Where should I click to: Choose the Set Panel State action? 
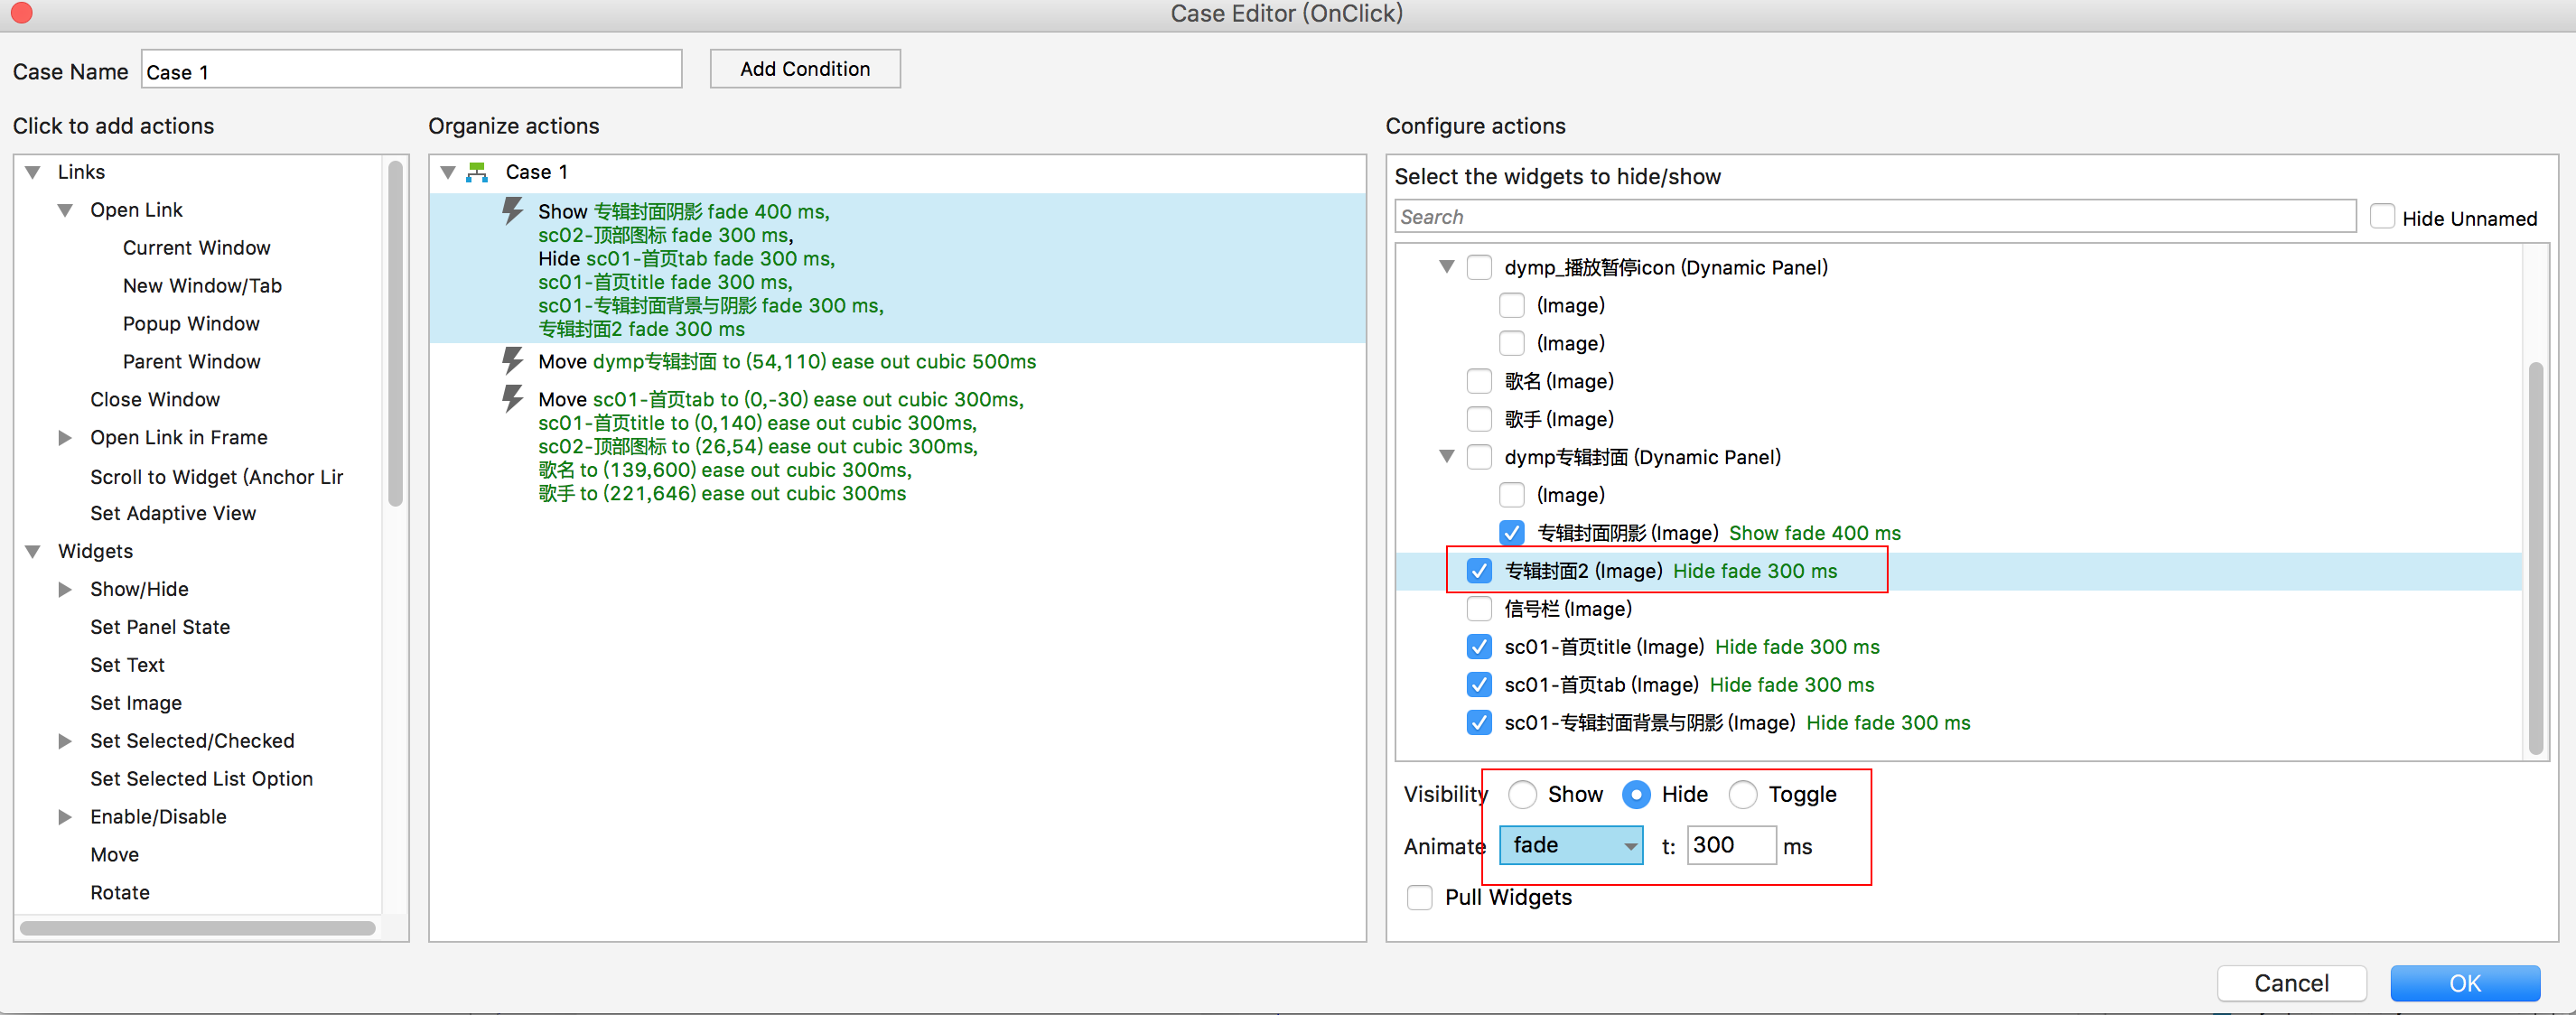click(x=160, y=627)
